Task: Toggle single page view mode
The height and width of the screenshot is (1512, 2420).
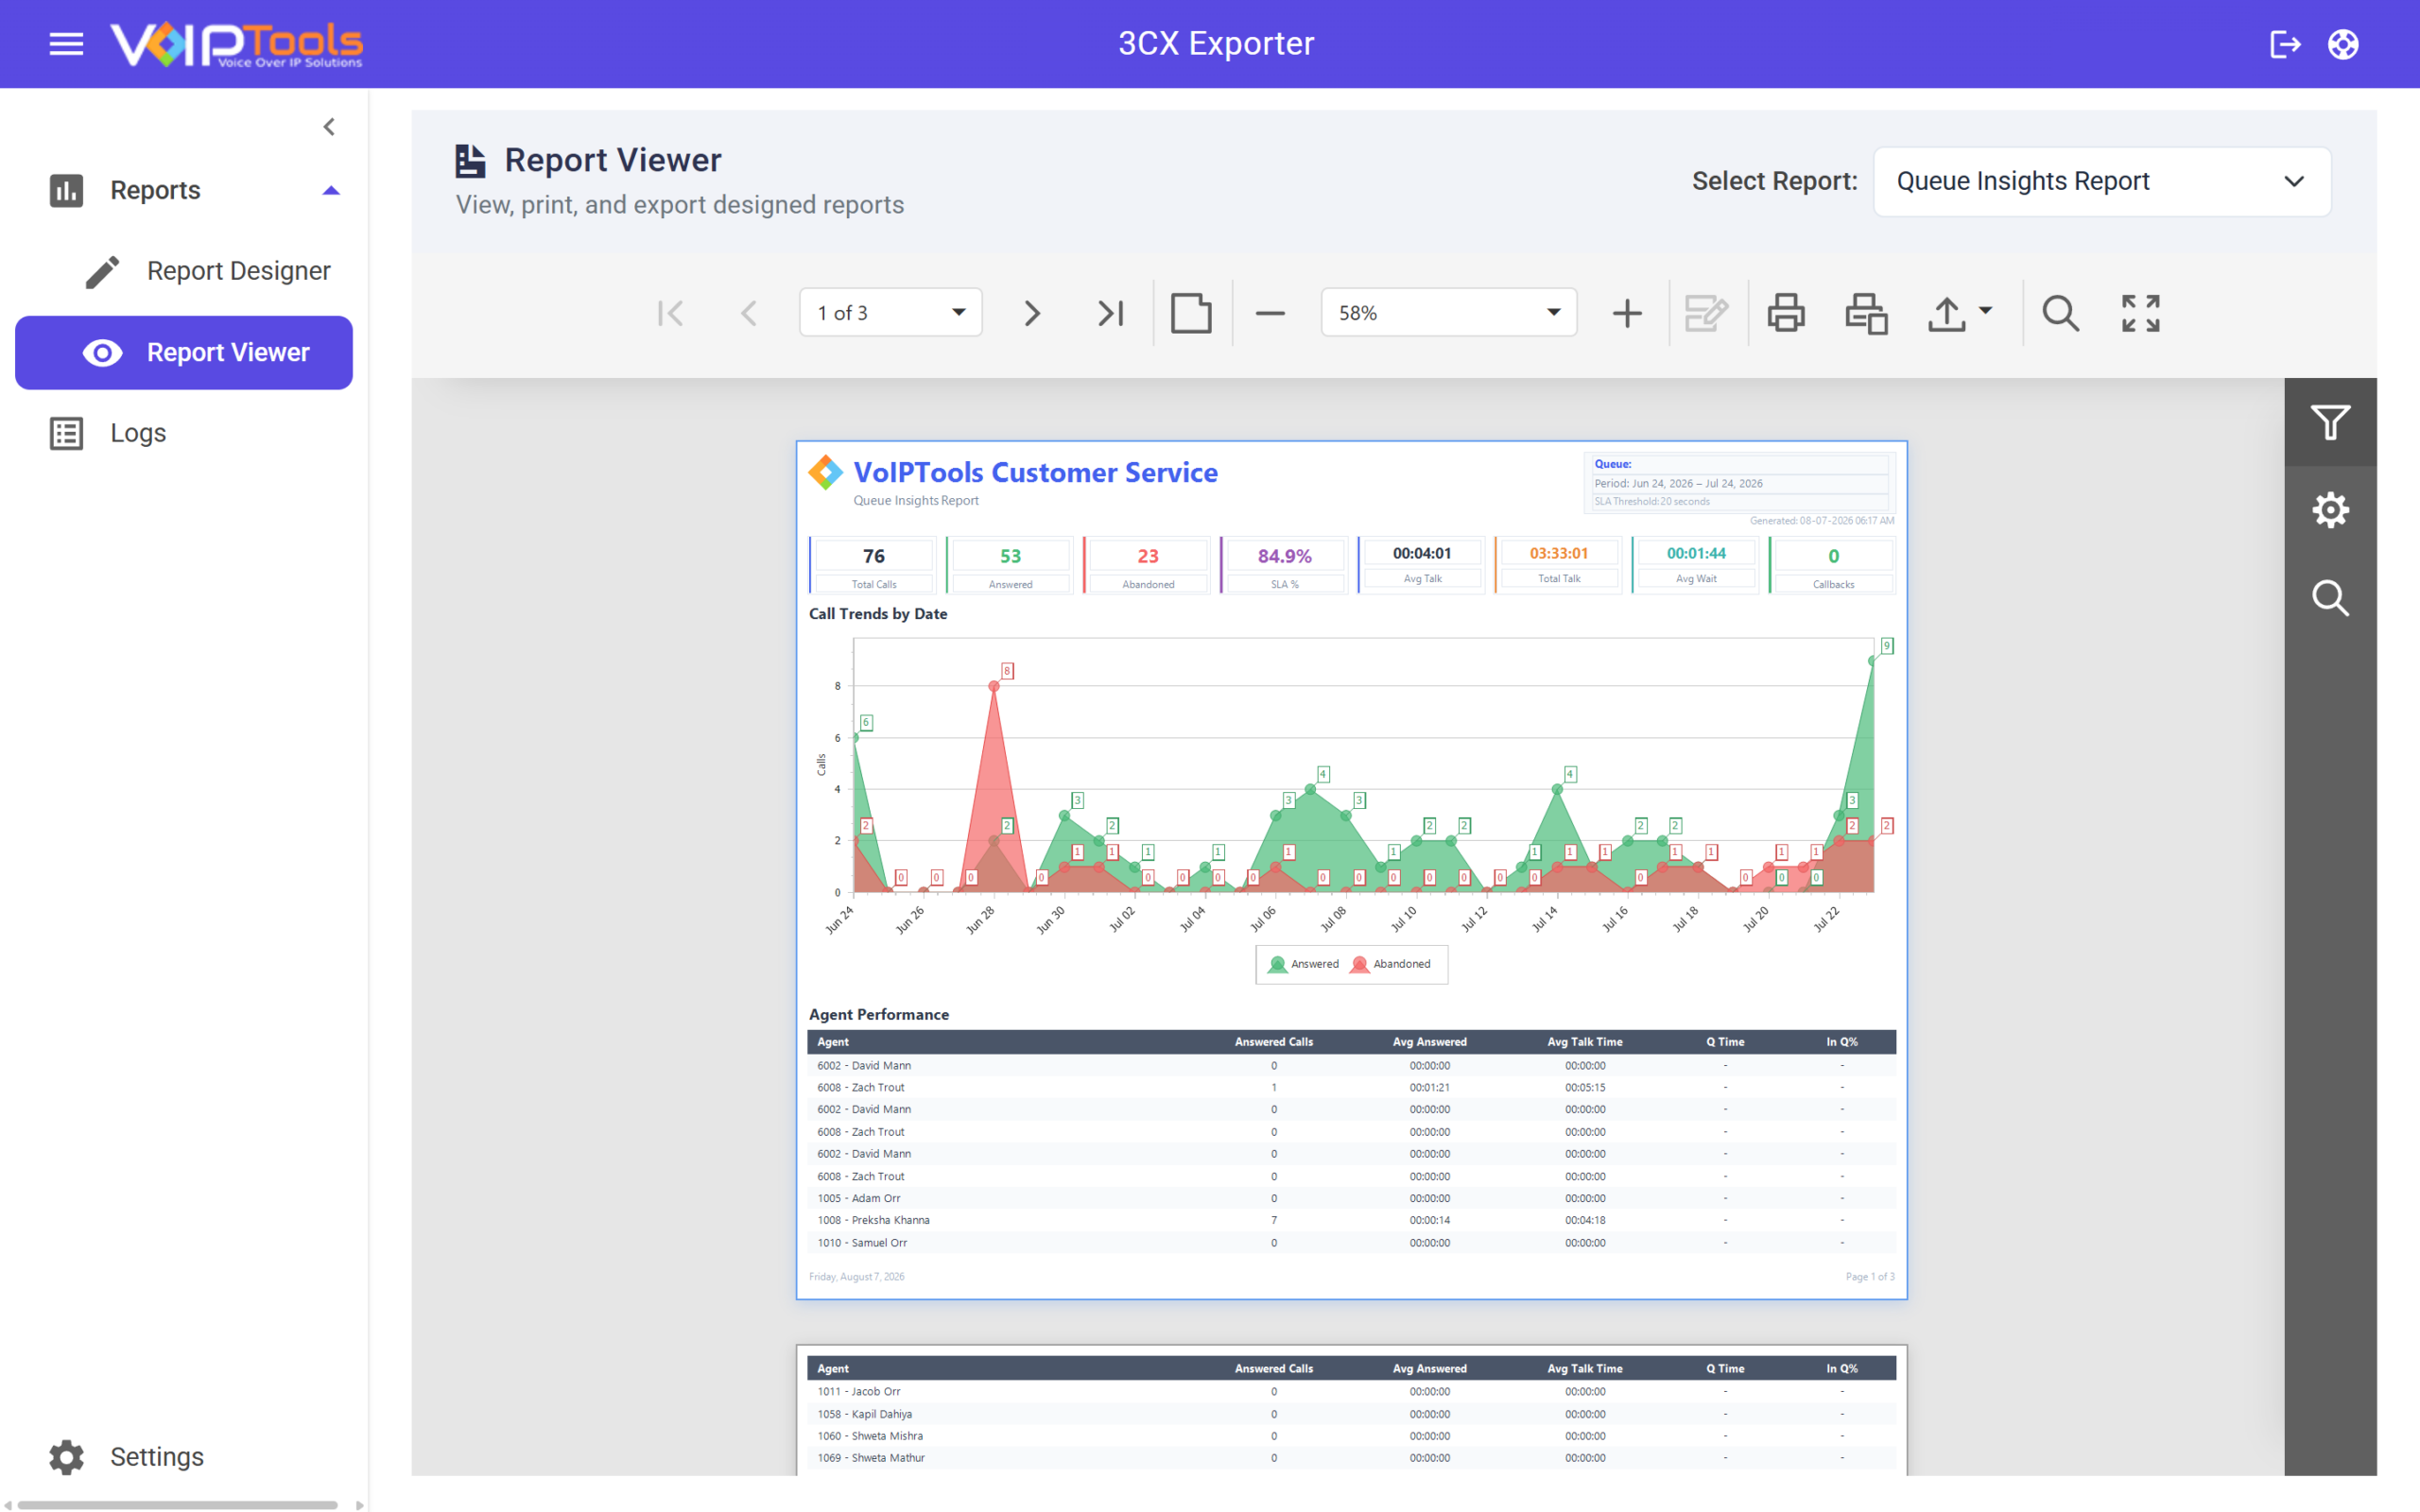Action: (1191, 313)
